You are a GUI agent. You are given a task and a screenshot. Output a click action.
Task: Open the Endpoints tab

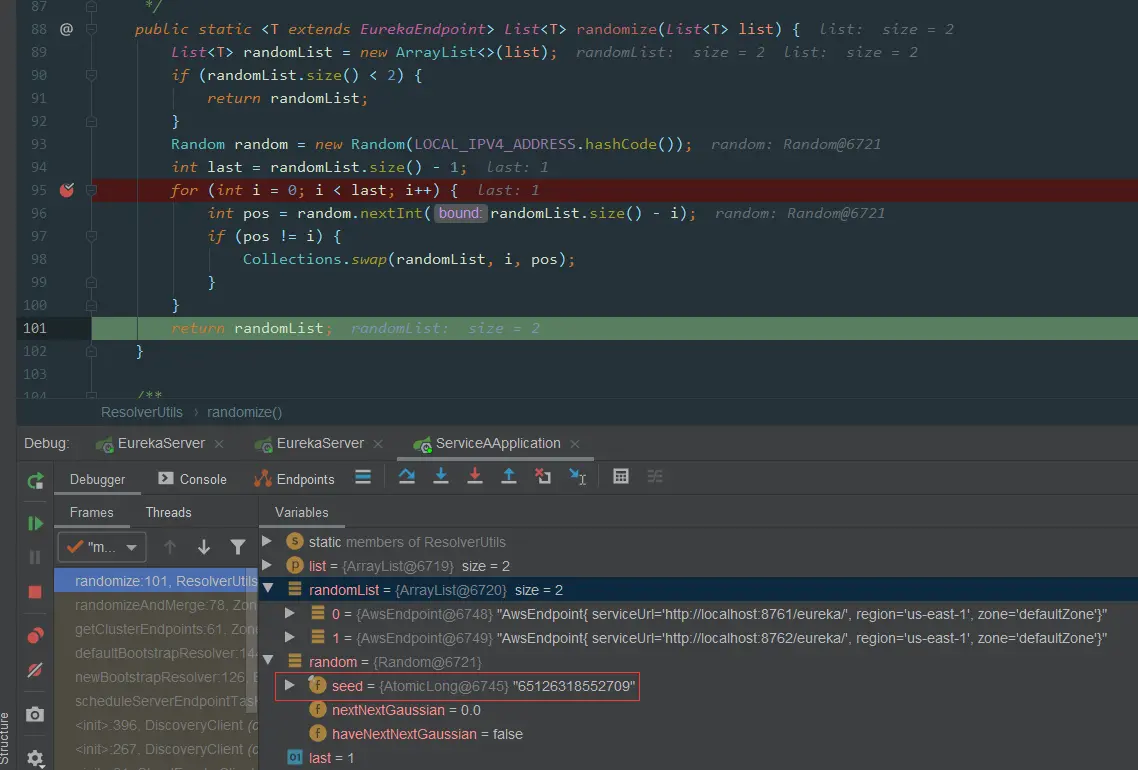tap(295, 480)
